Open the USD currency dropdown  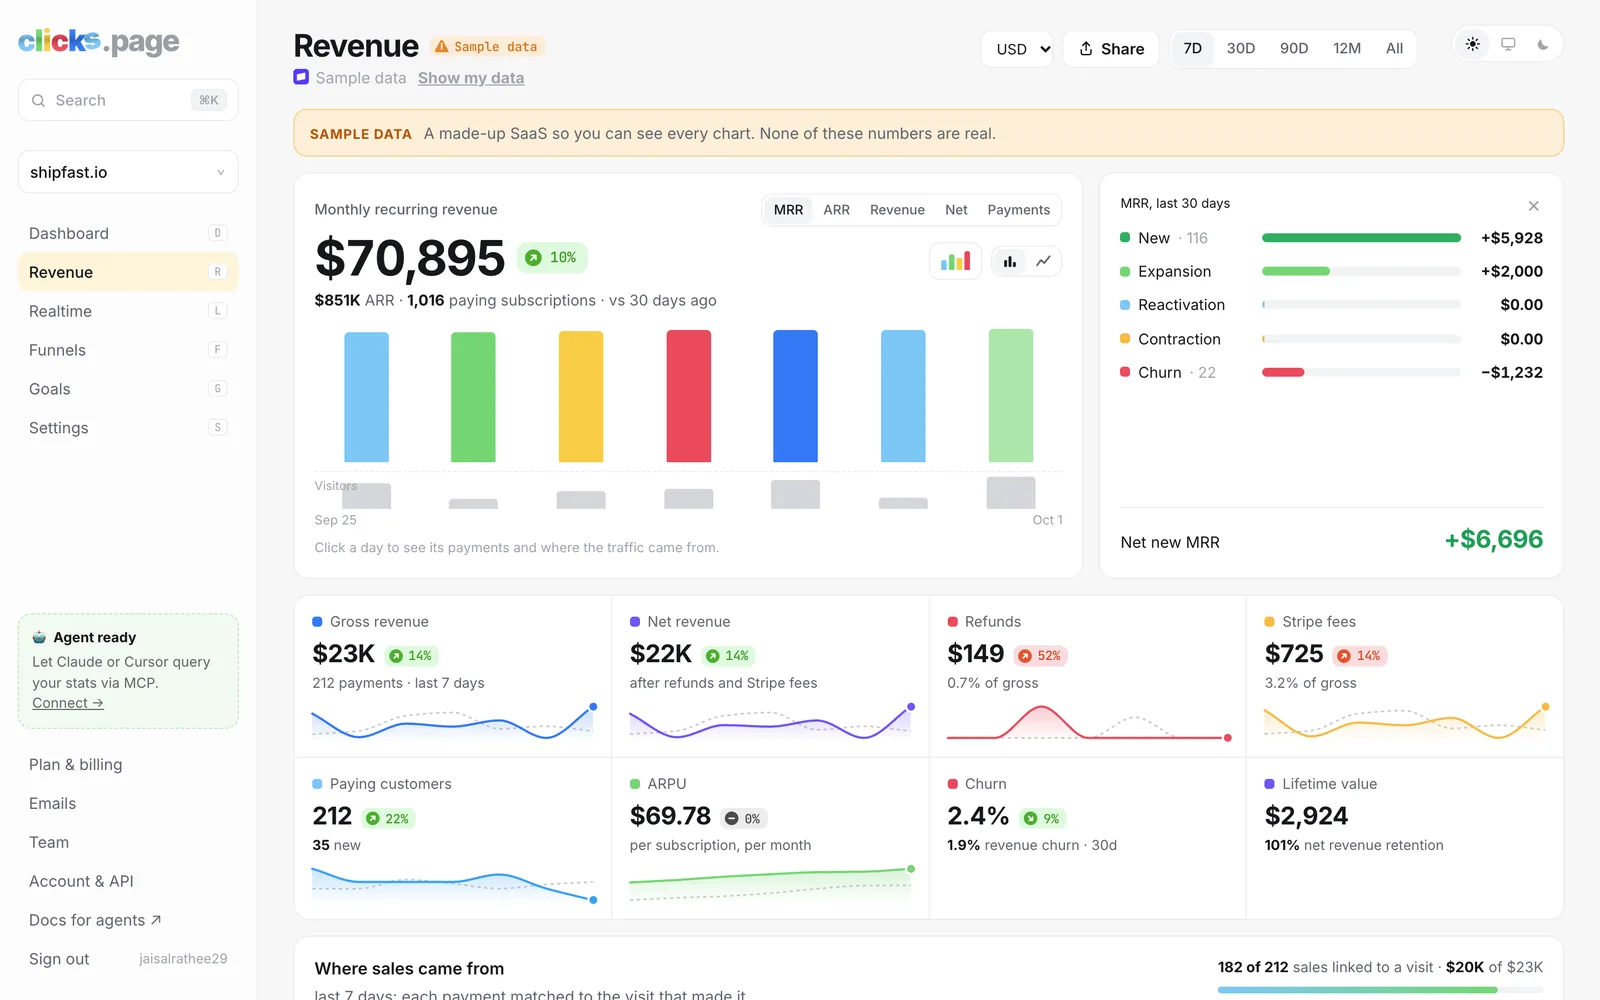[1017, 49]
